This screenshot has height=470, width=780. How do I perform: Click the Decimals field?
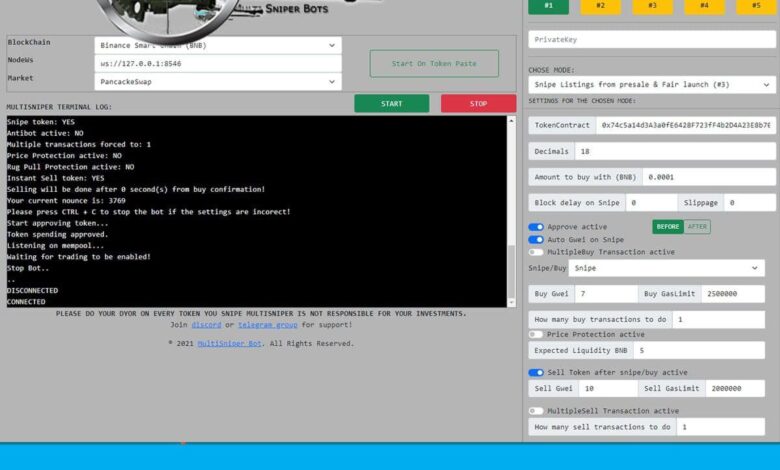675,151
